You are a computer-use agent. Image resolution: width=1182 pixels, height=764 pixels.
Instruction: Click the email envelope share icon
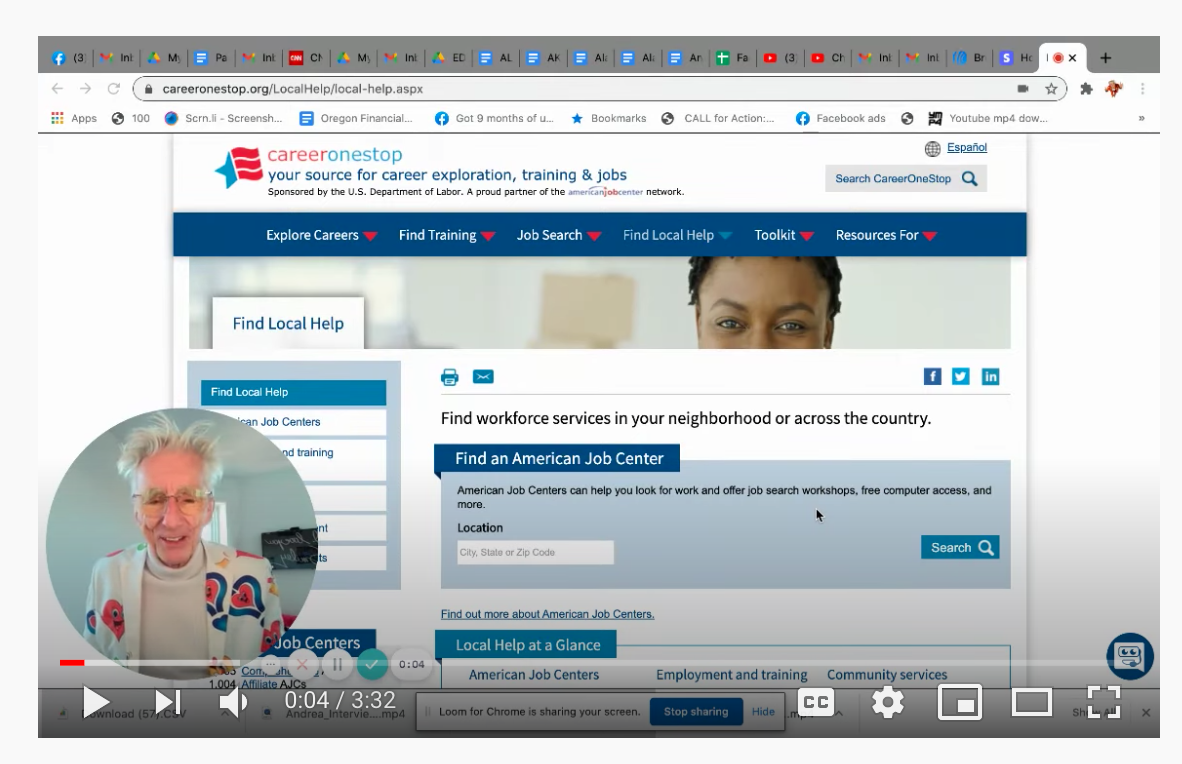point(483,377)
